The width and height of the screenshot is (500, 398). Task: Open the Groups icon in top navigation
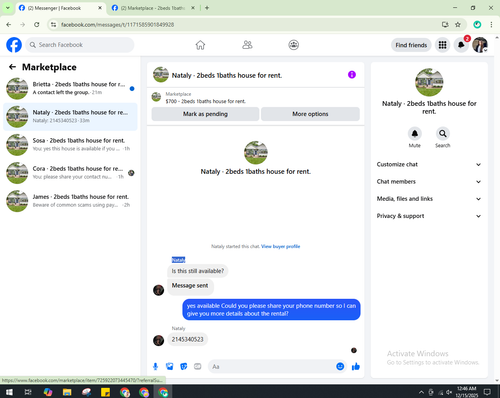(x=293, y=45)
